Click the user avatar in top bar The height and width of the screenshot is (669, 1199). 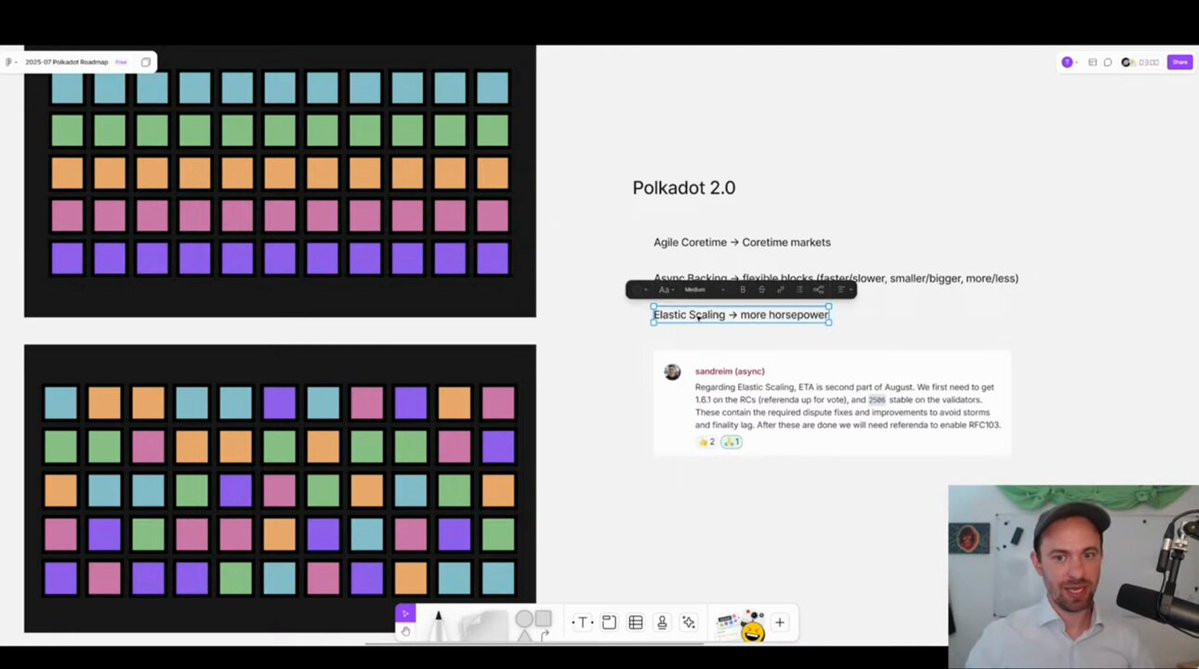pyautogui.click(x=1067, y=62)
